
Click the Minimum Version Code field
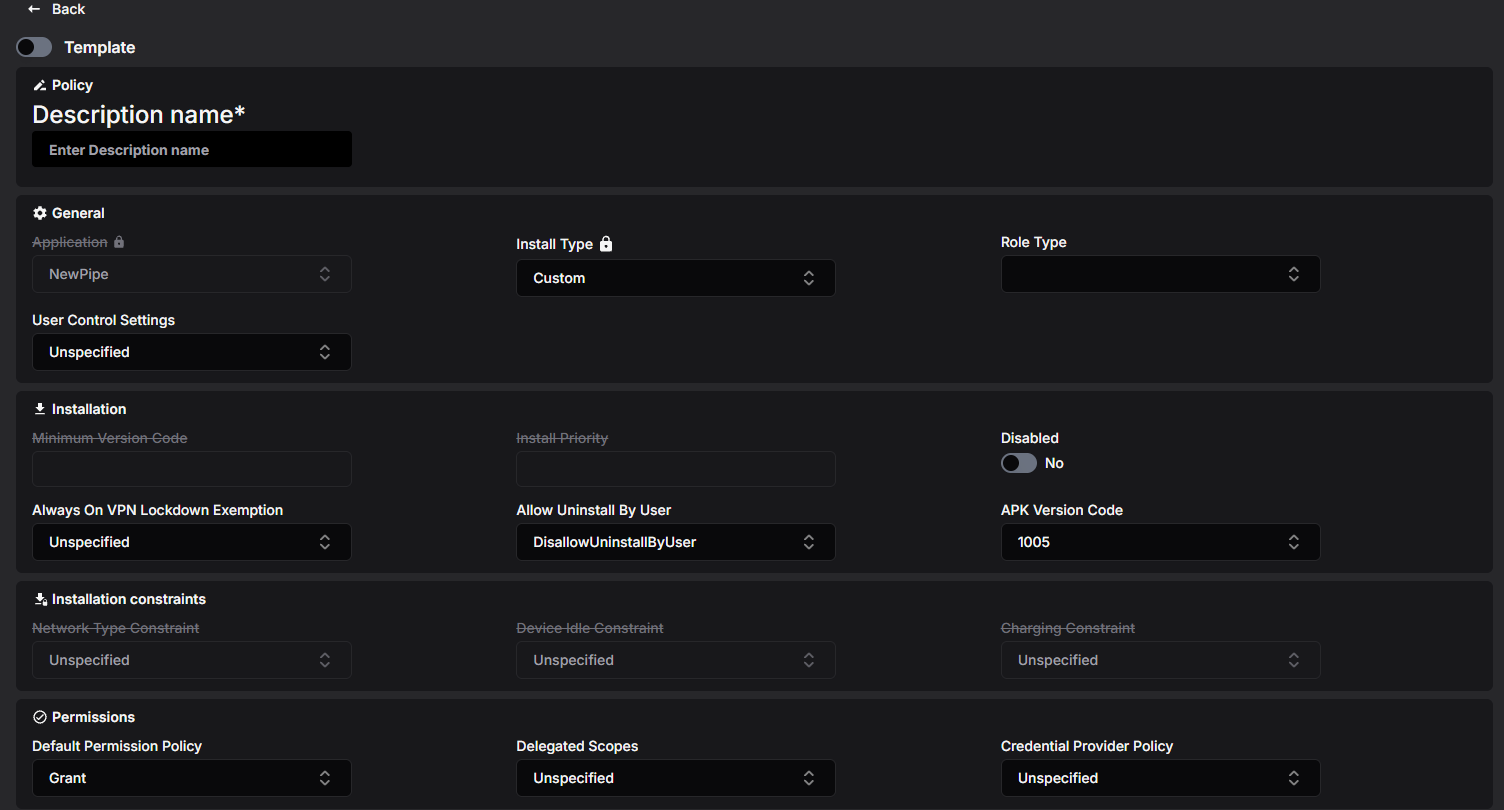pyautogui.click(x=192, y=469)
